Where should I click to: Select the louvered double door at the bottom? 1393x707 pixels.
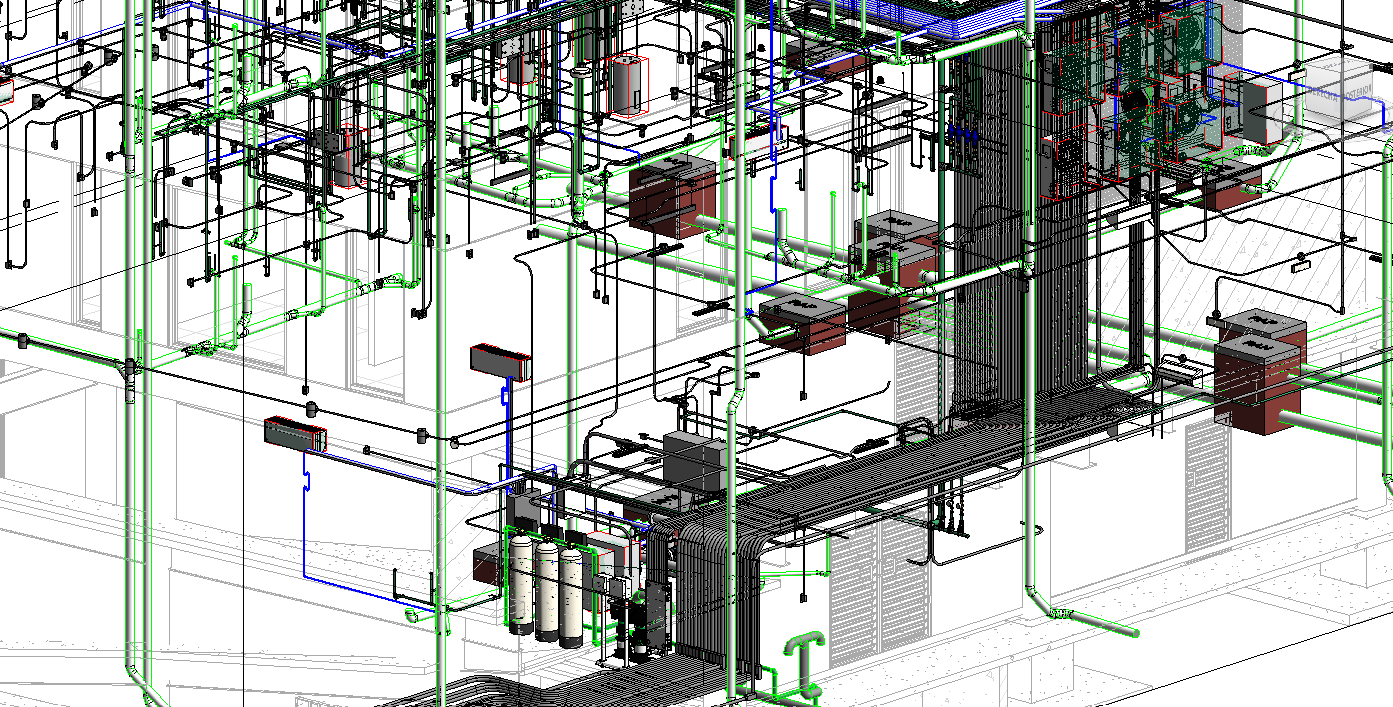(880, 588)
